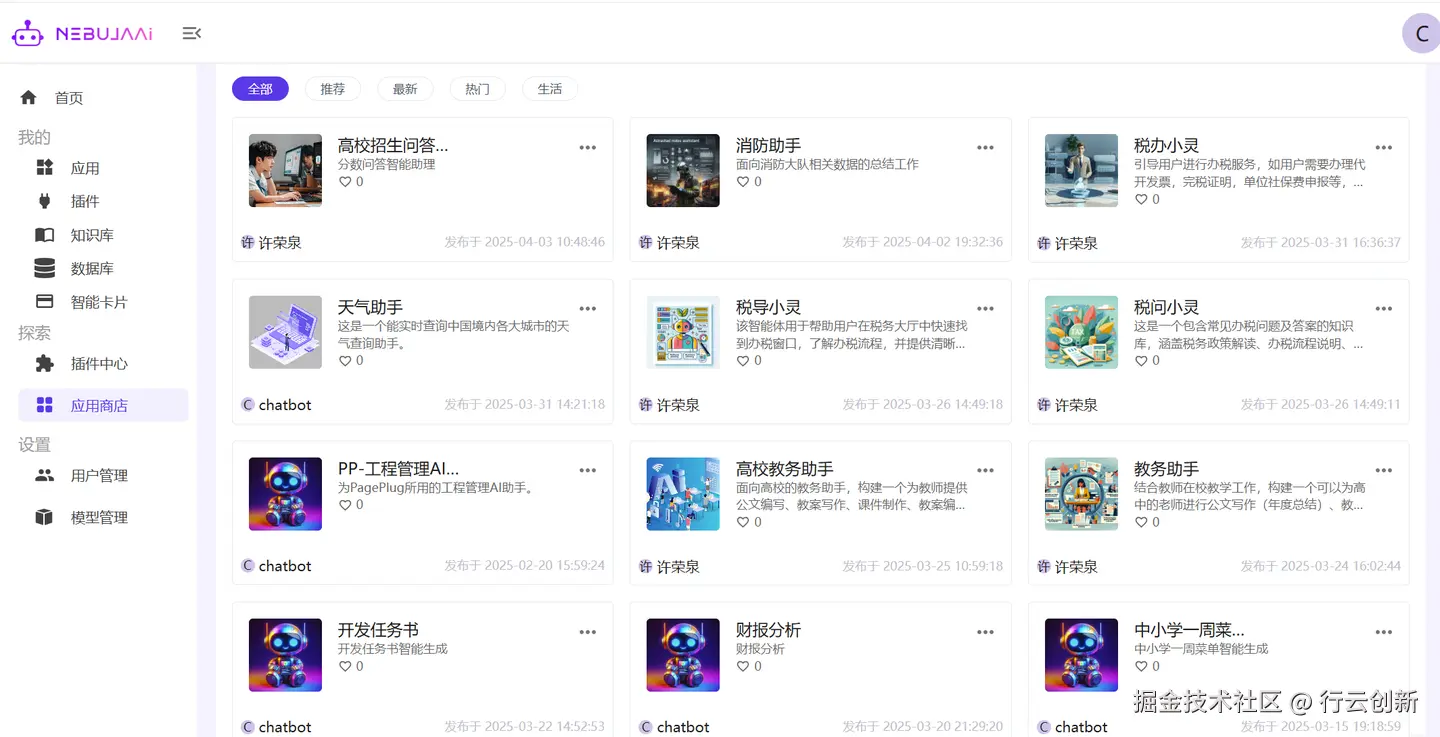1440x737 pixels.
Task: Click the 插件中心 puzzle icon
Action: (44, 363)
